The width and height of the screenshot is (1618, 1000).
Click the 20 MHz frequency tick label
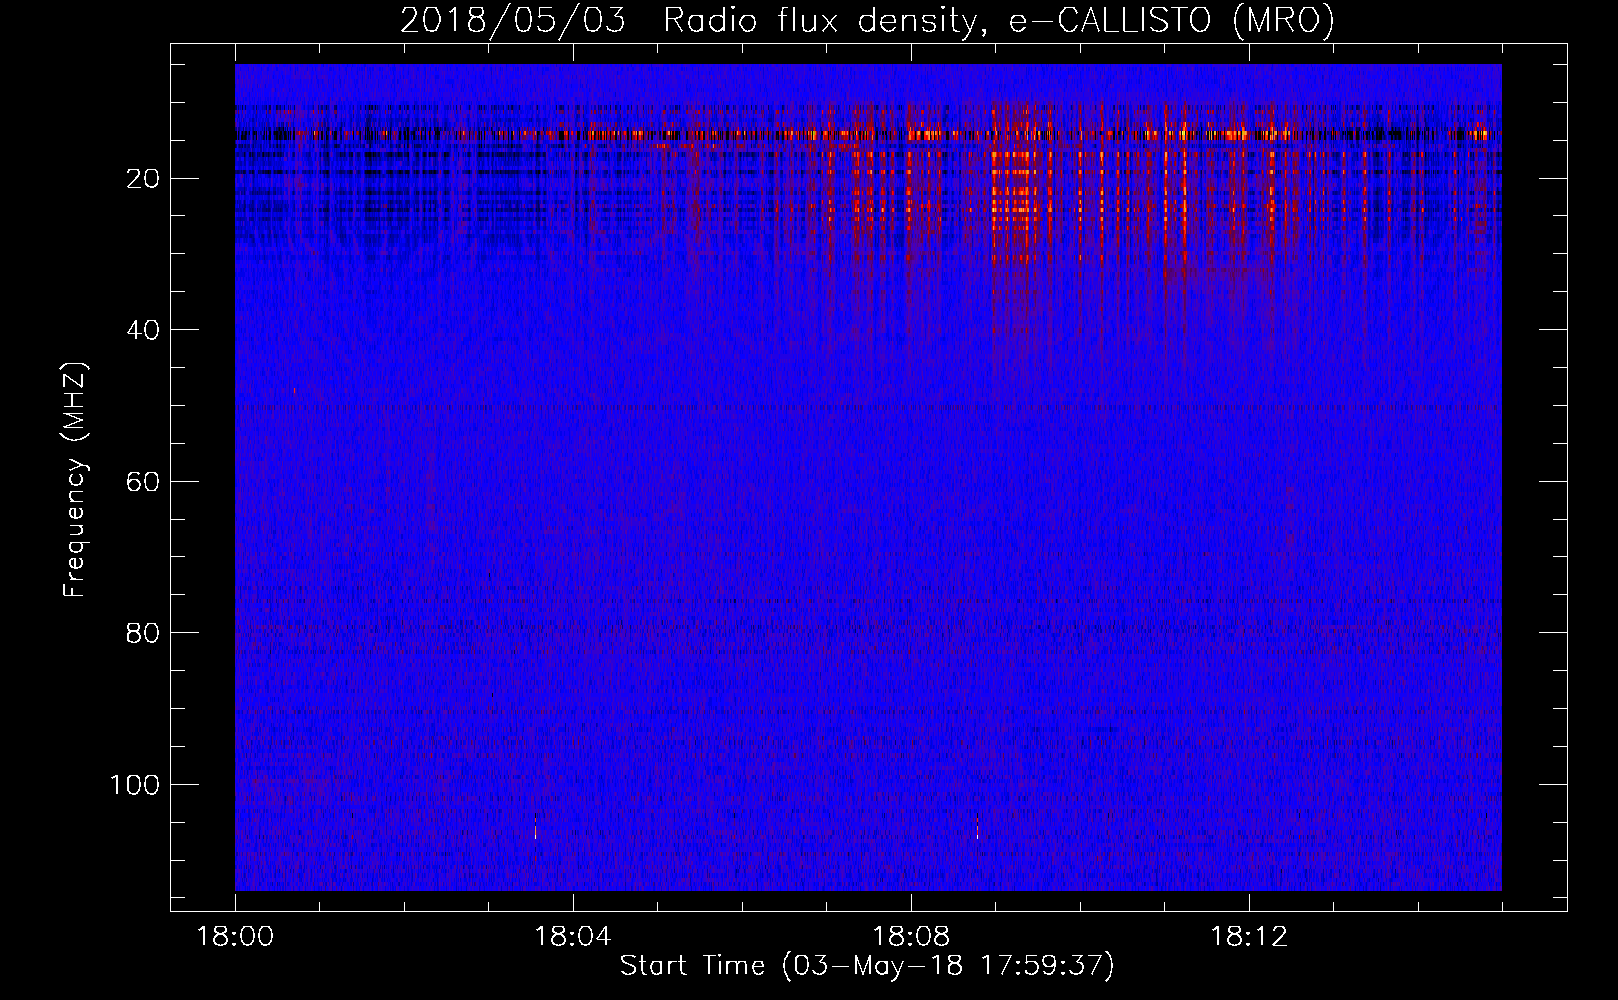pos(143,179)
